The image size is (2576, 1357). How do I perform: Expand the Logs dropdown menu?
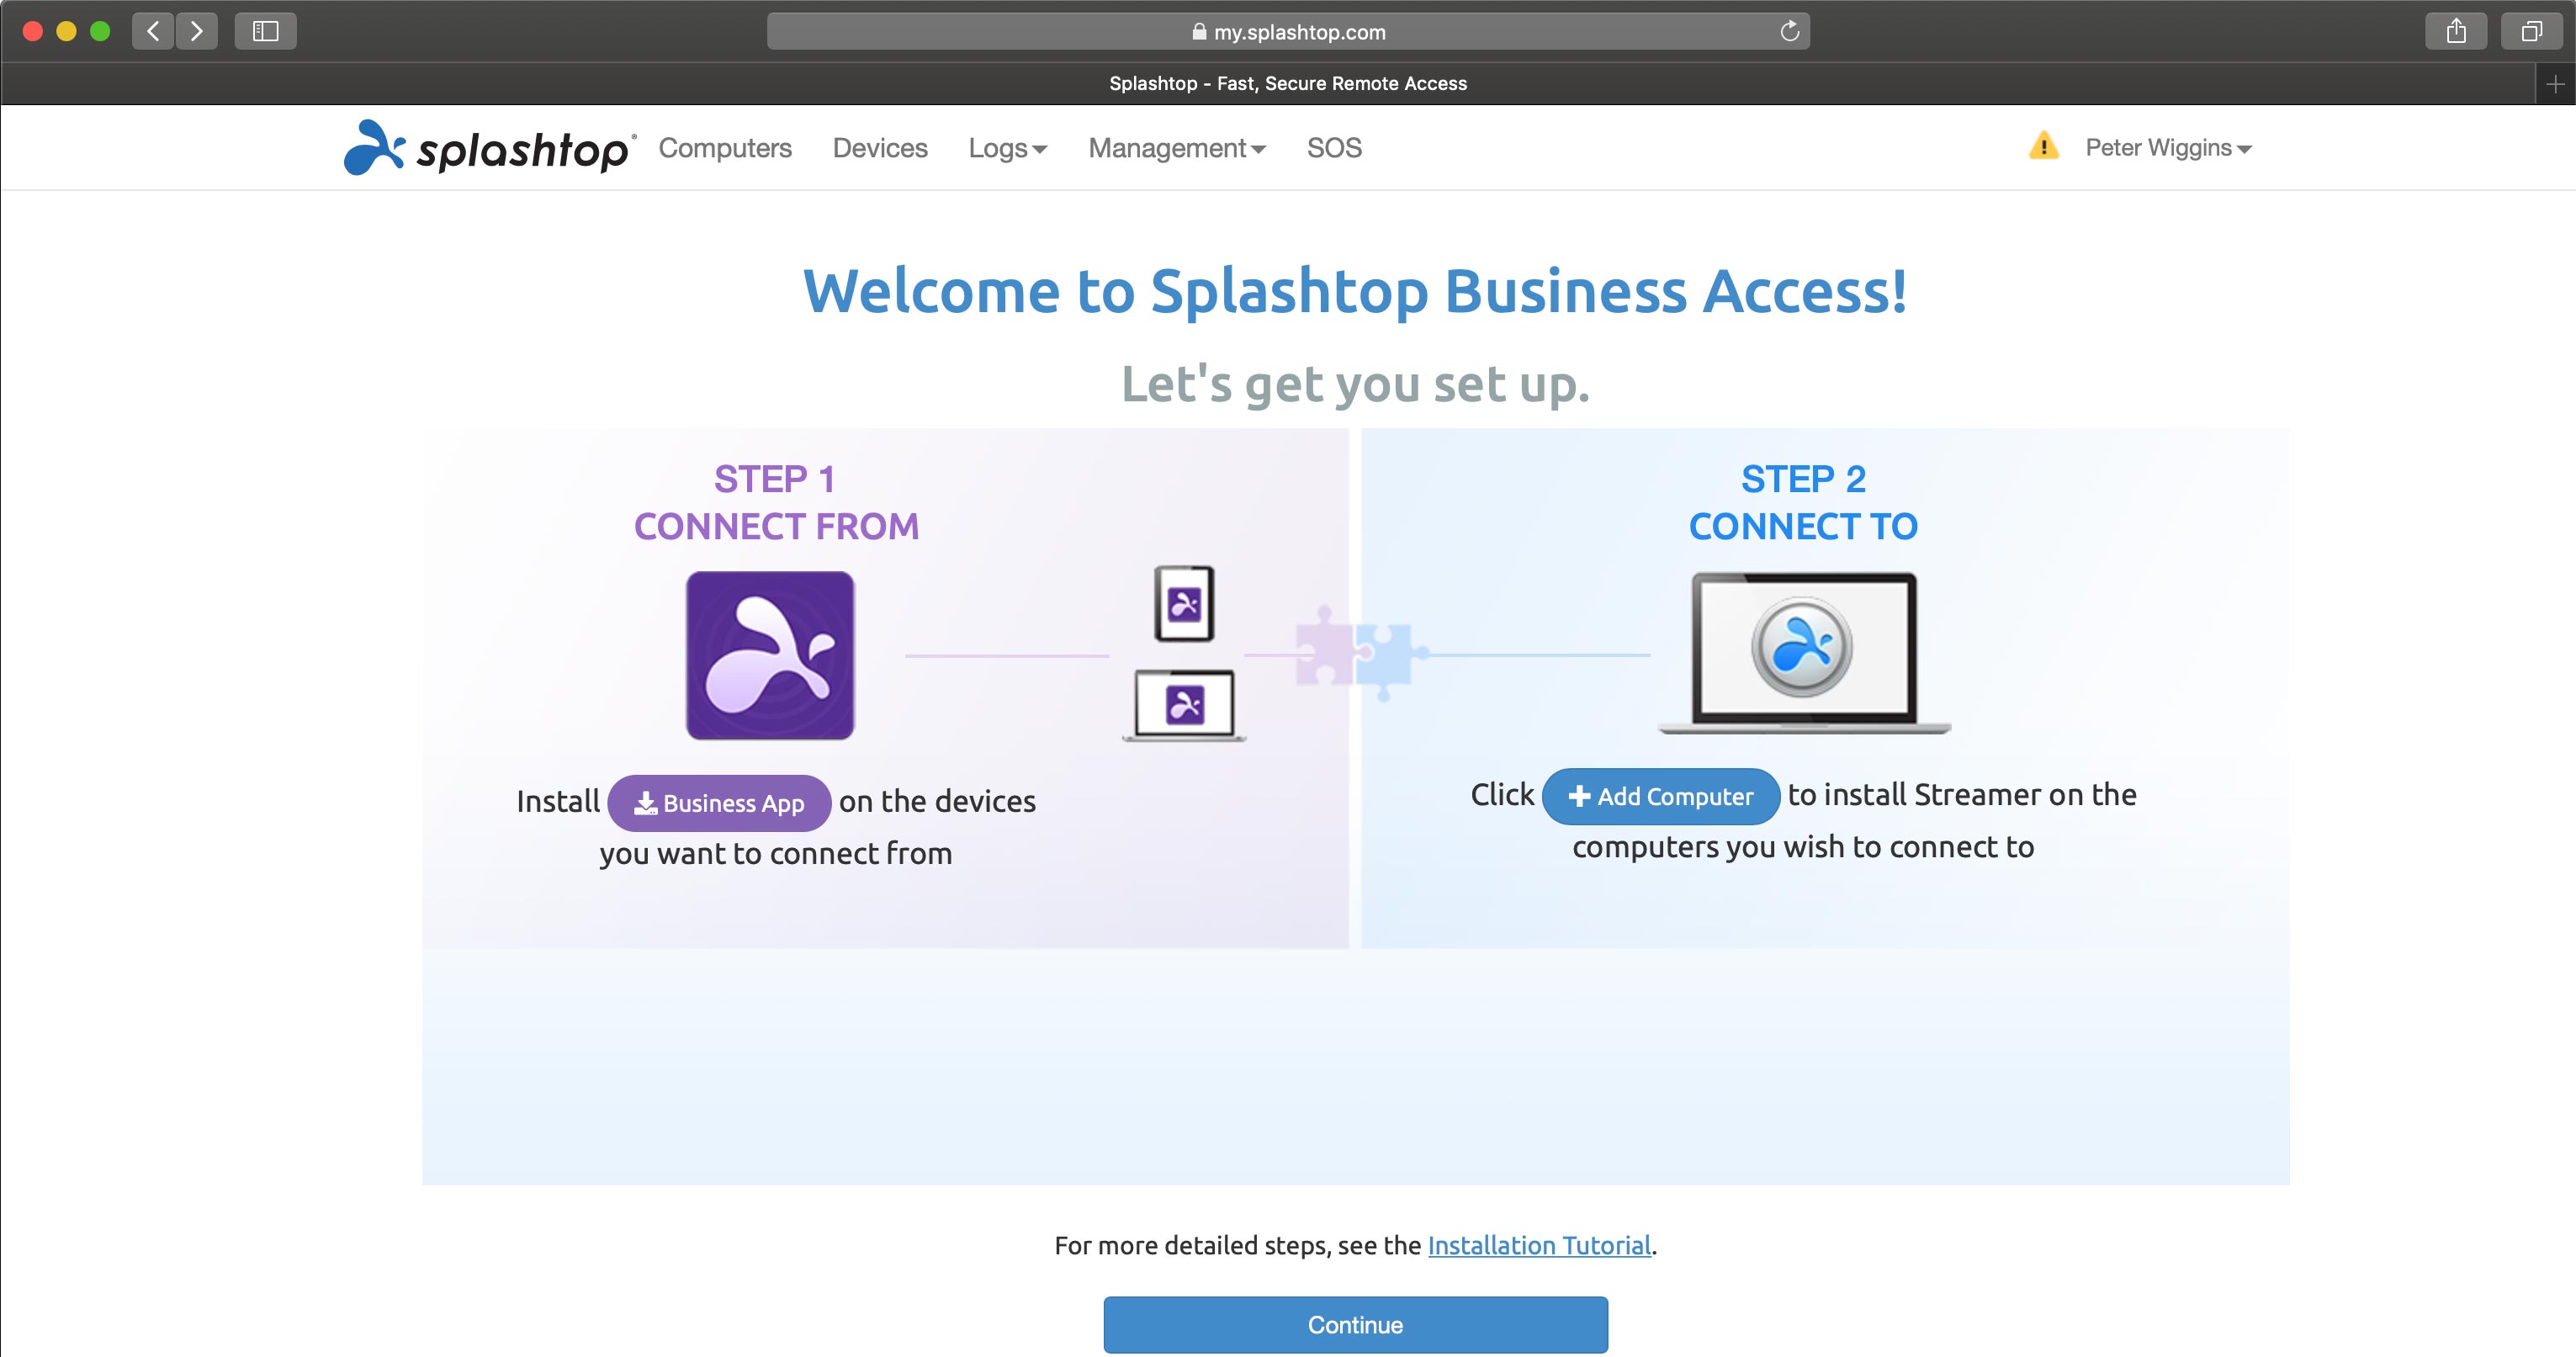tap(1007, 148)
